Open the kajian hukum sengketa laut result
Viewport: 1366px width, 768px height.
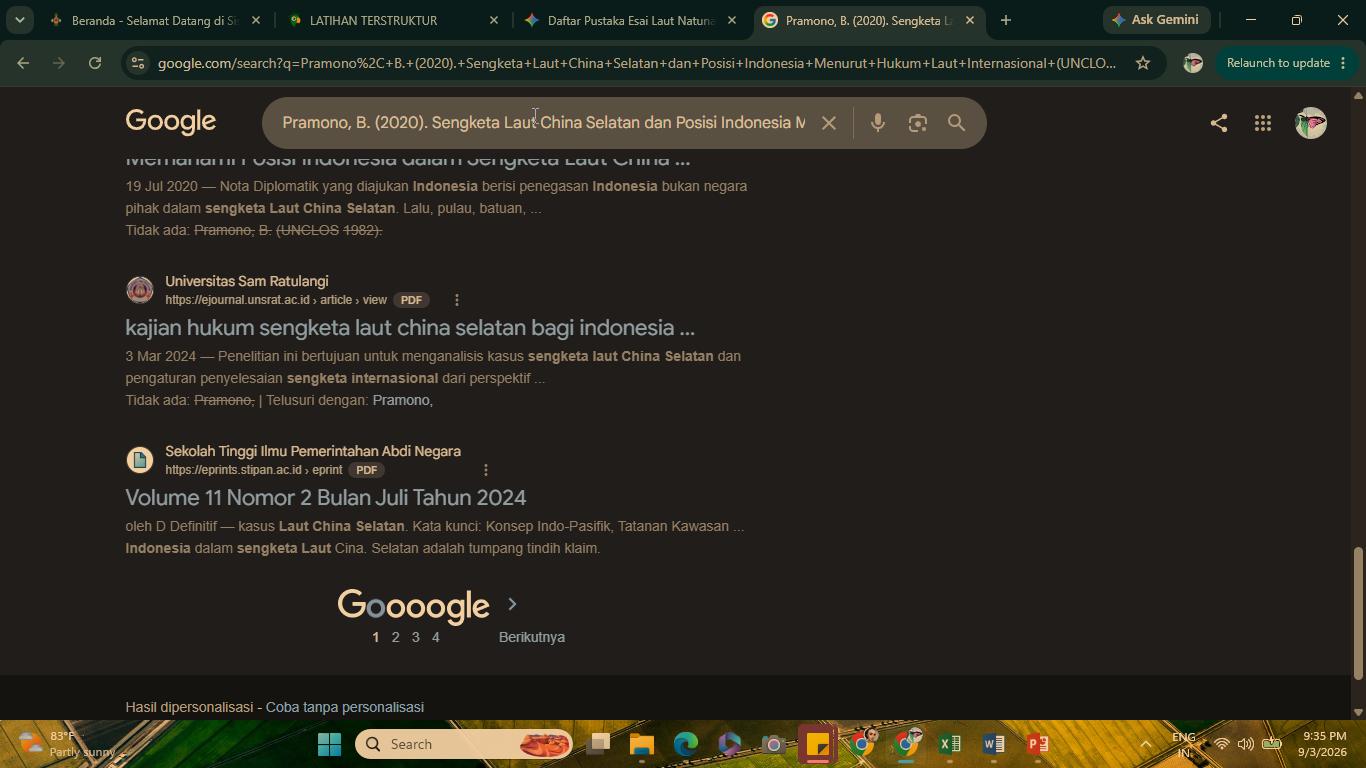point(410,328)
